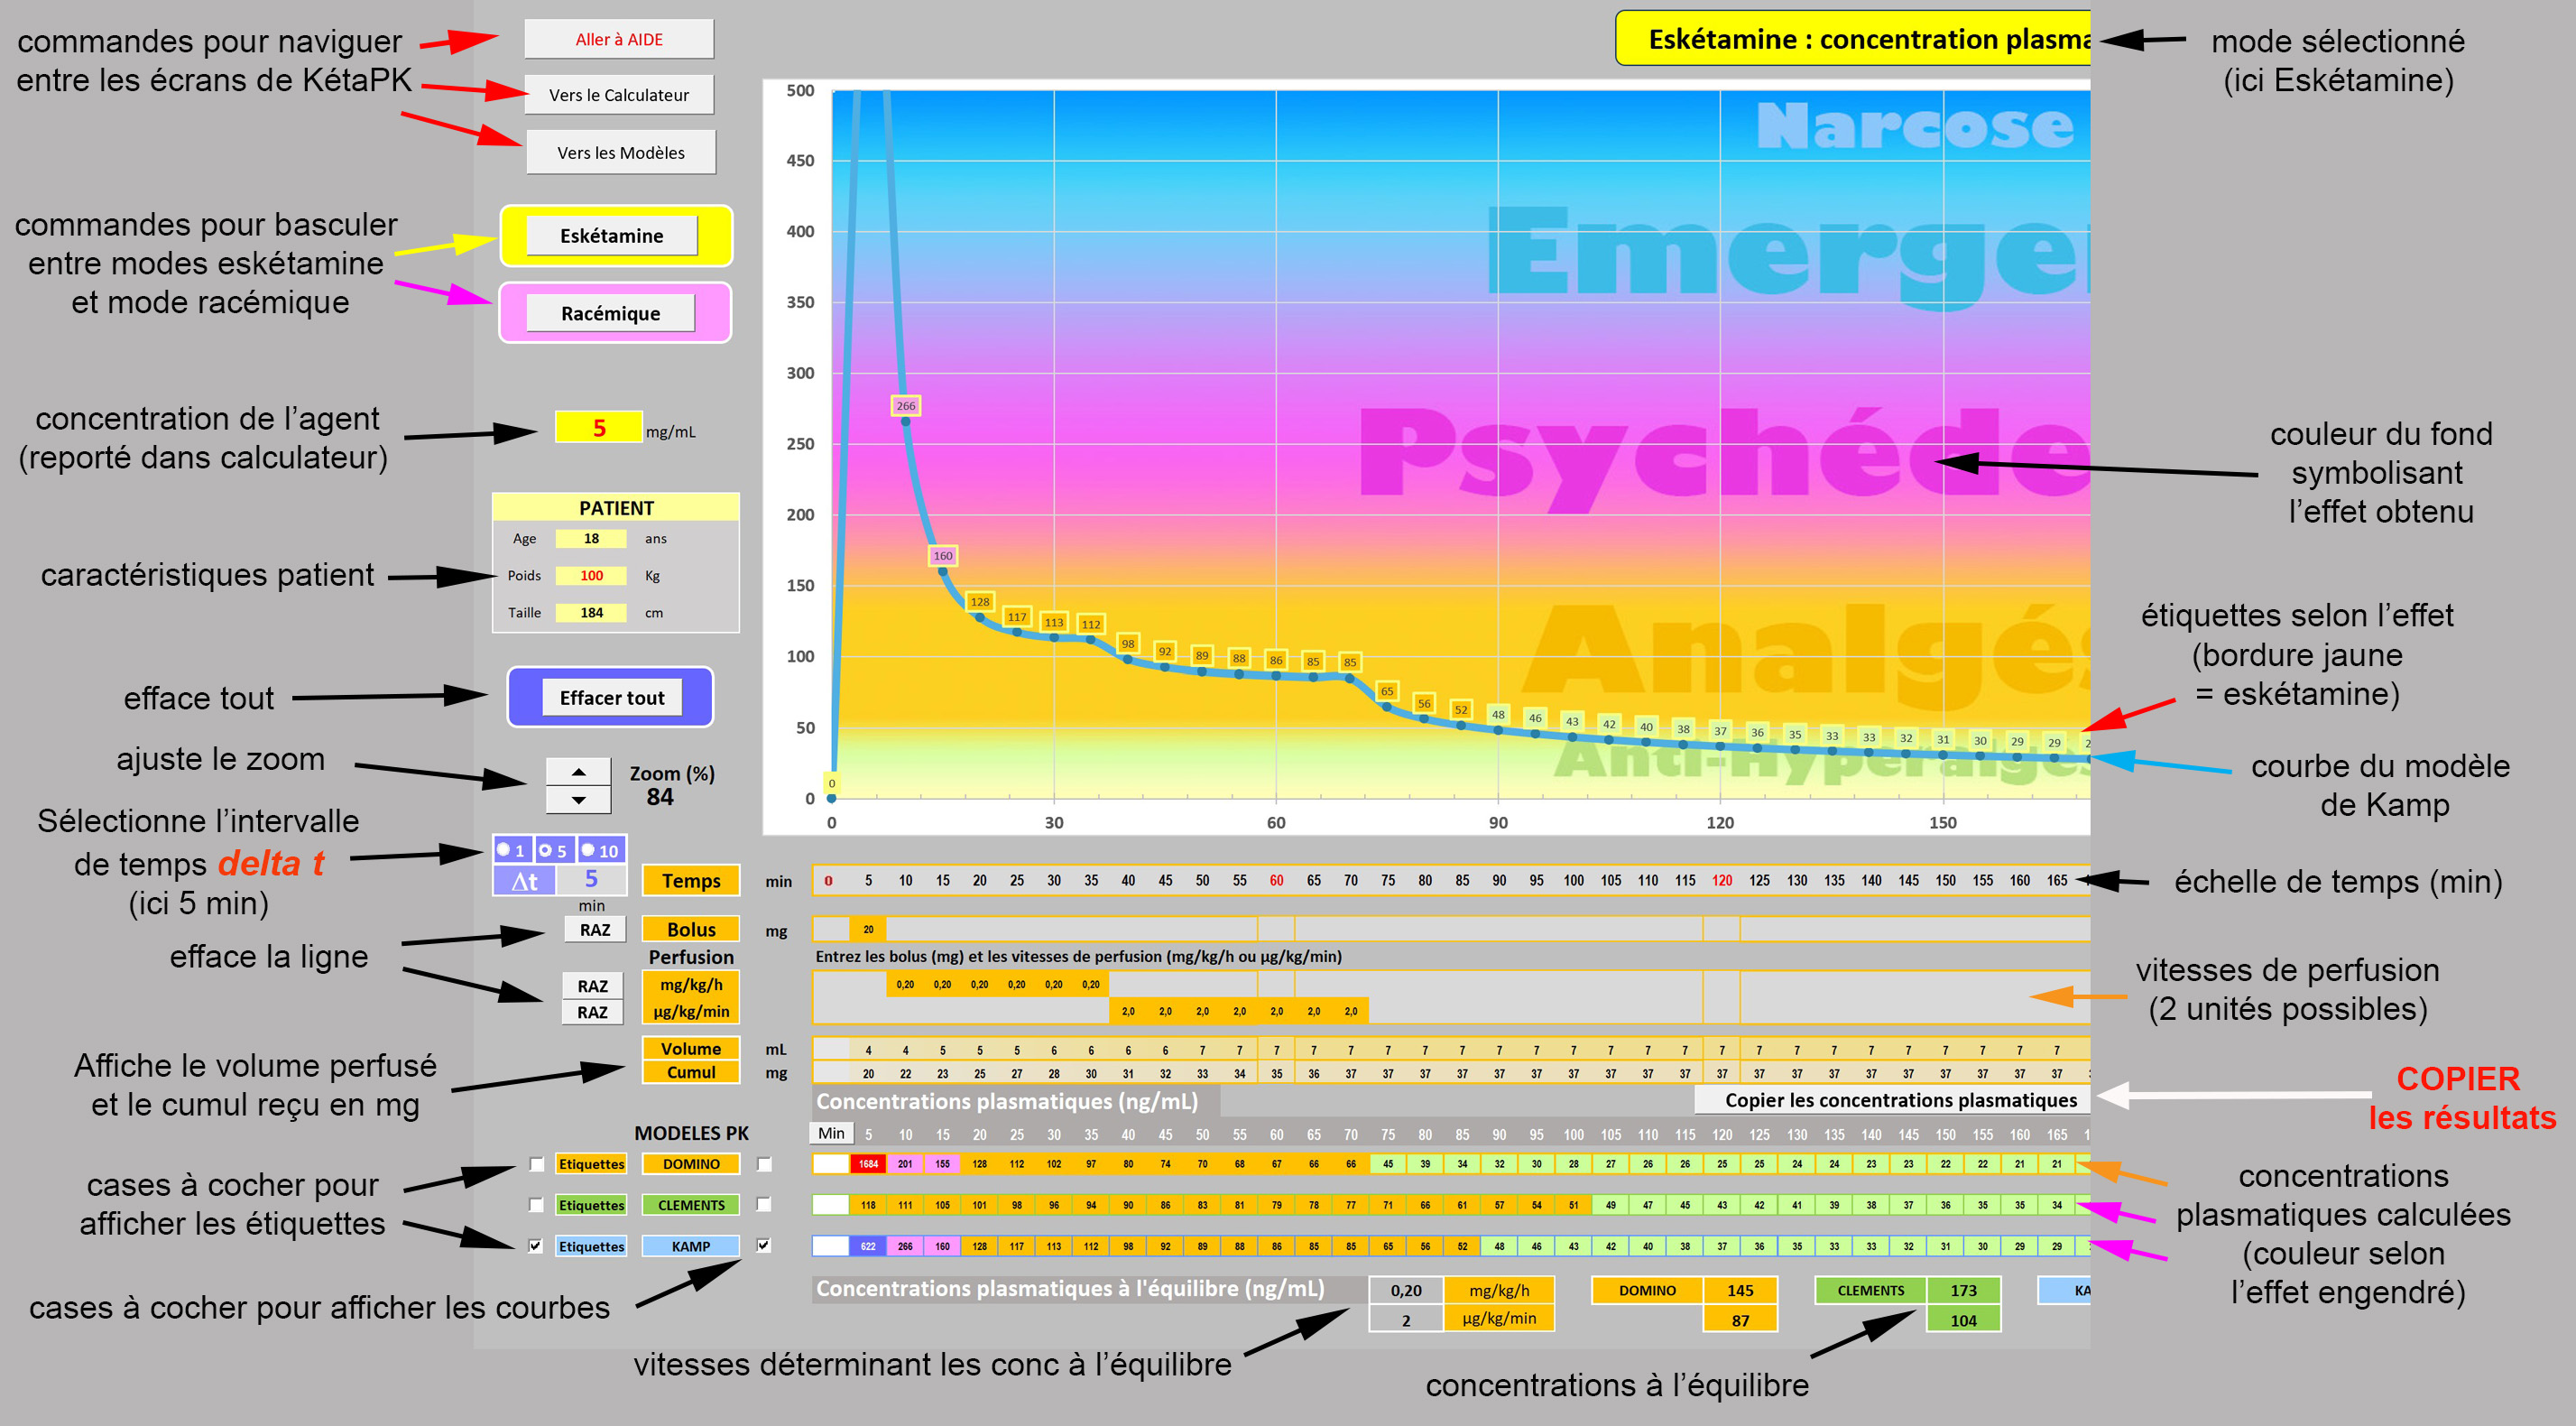The image size is (2576, 1426).
Task: Click the Min header cell in concentrations table
Action: coord(831,1133)
